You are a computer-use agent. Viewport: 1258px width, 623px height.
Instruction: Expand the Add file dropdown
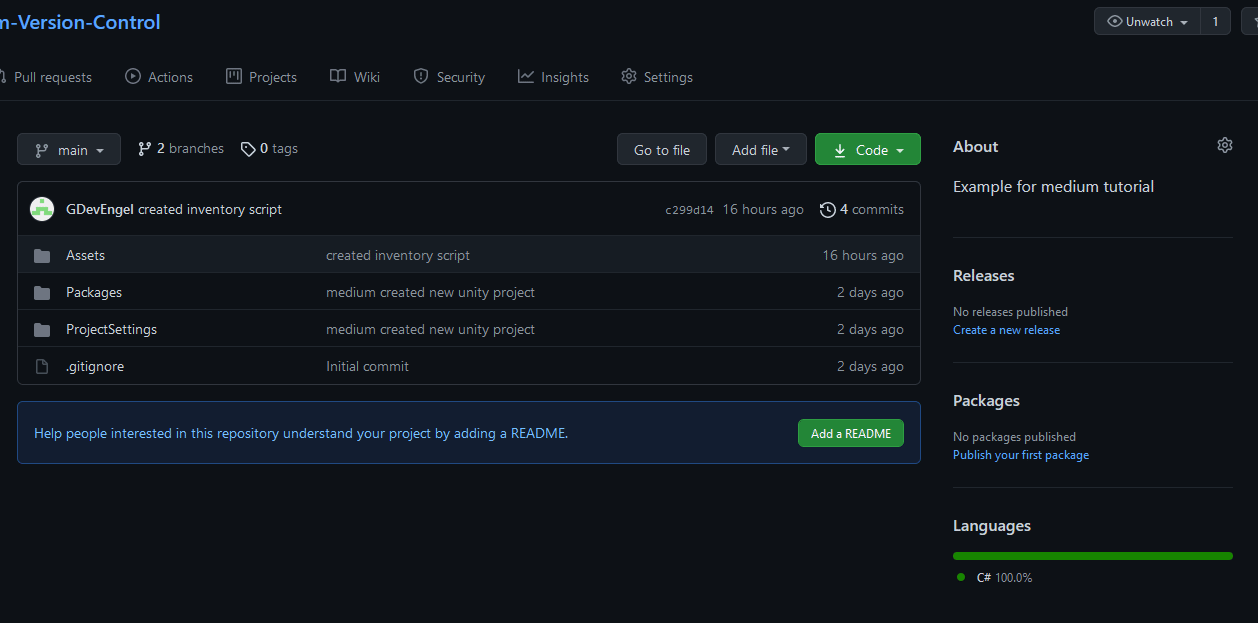tap(761, 150)
